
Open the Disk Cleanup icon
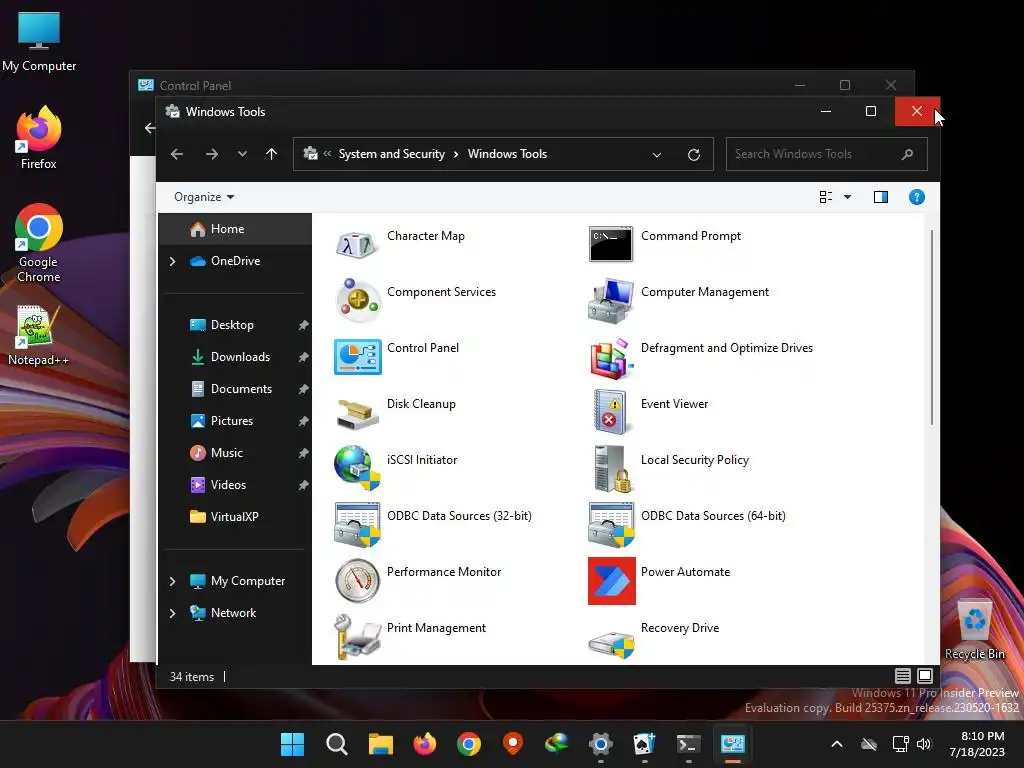click(357, 414)
